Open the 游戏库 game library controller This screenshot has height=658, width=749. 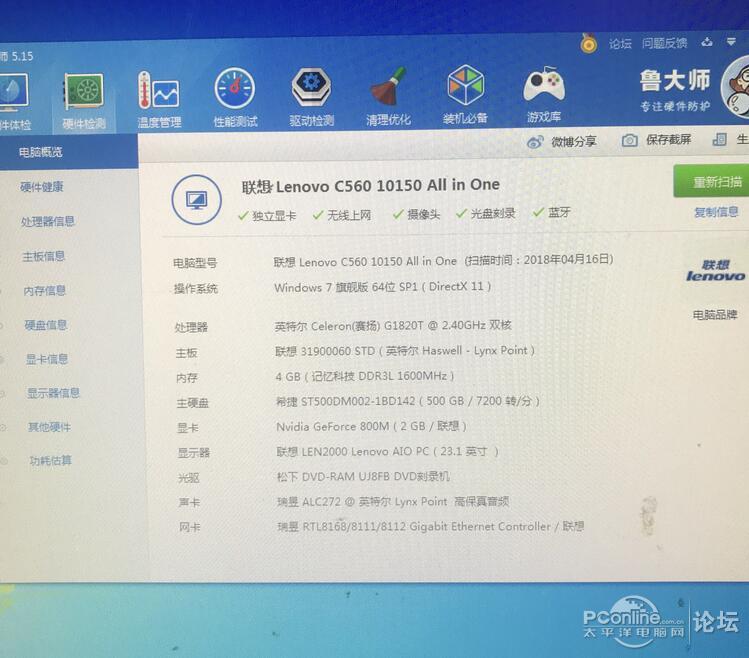(x=544, y=95)
